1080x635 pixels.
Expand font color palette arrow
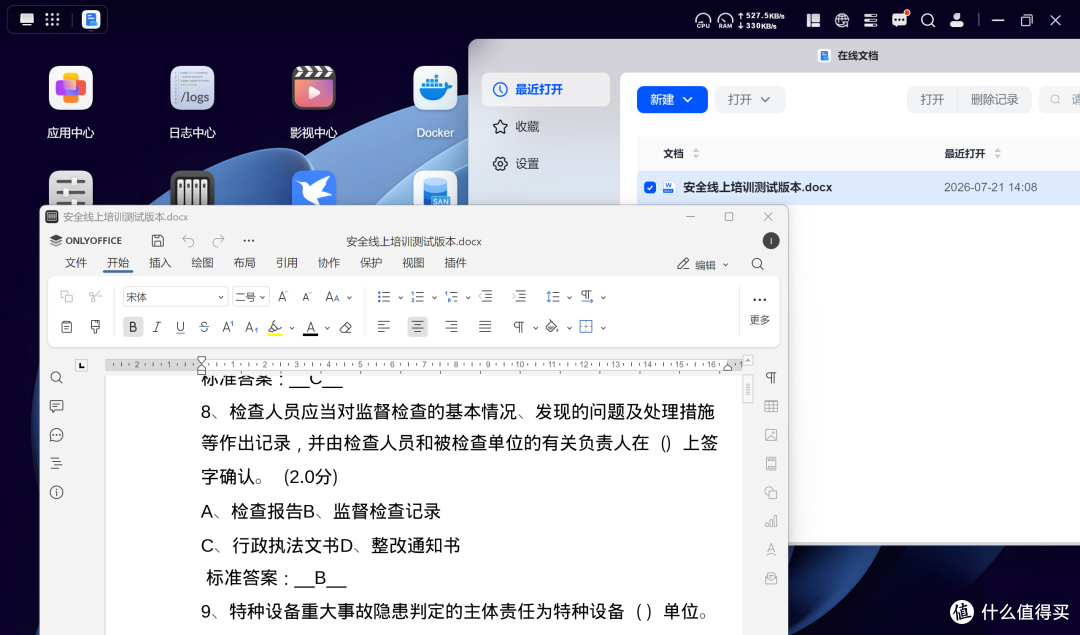(x=327, y=328)
